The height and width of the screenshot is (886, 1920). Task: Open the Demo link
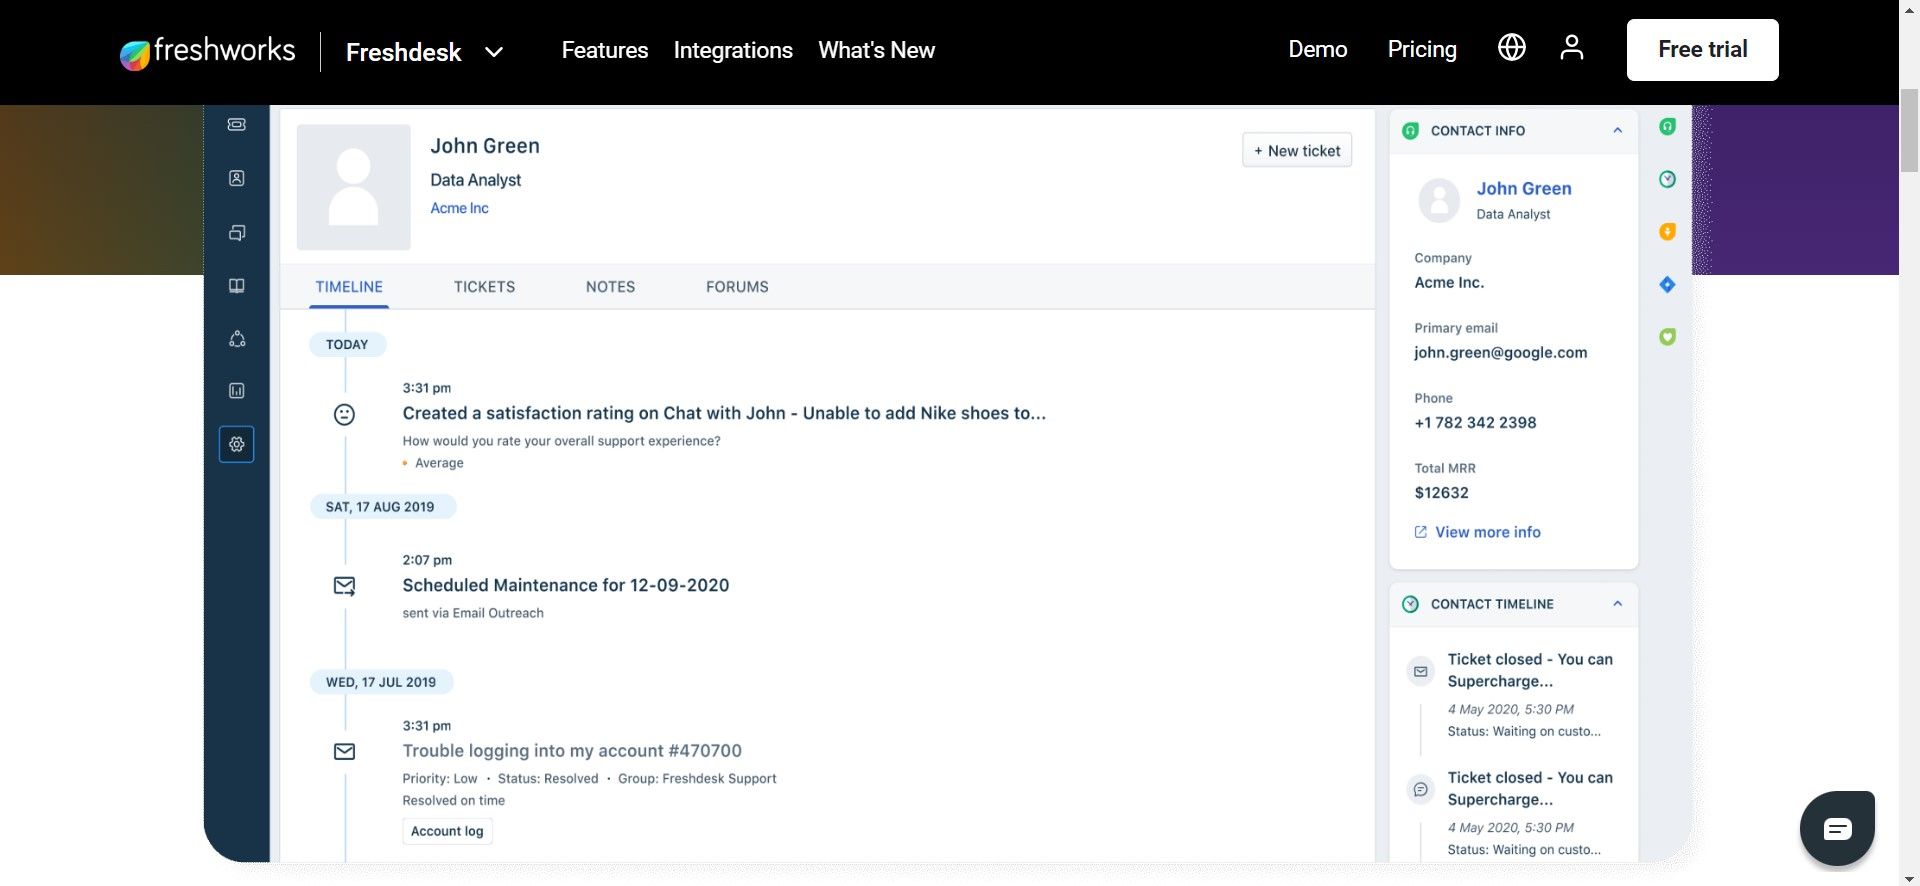click(1318, 49)
